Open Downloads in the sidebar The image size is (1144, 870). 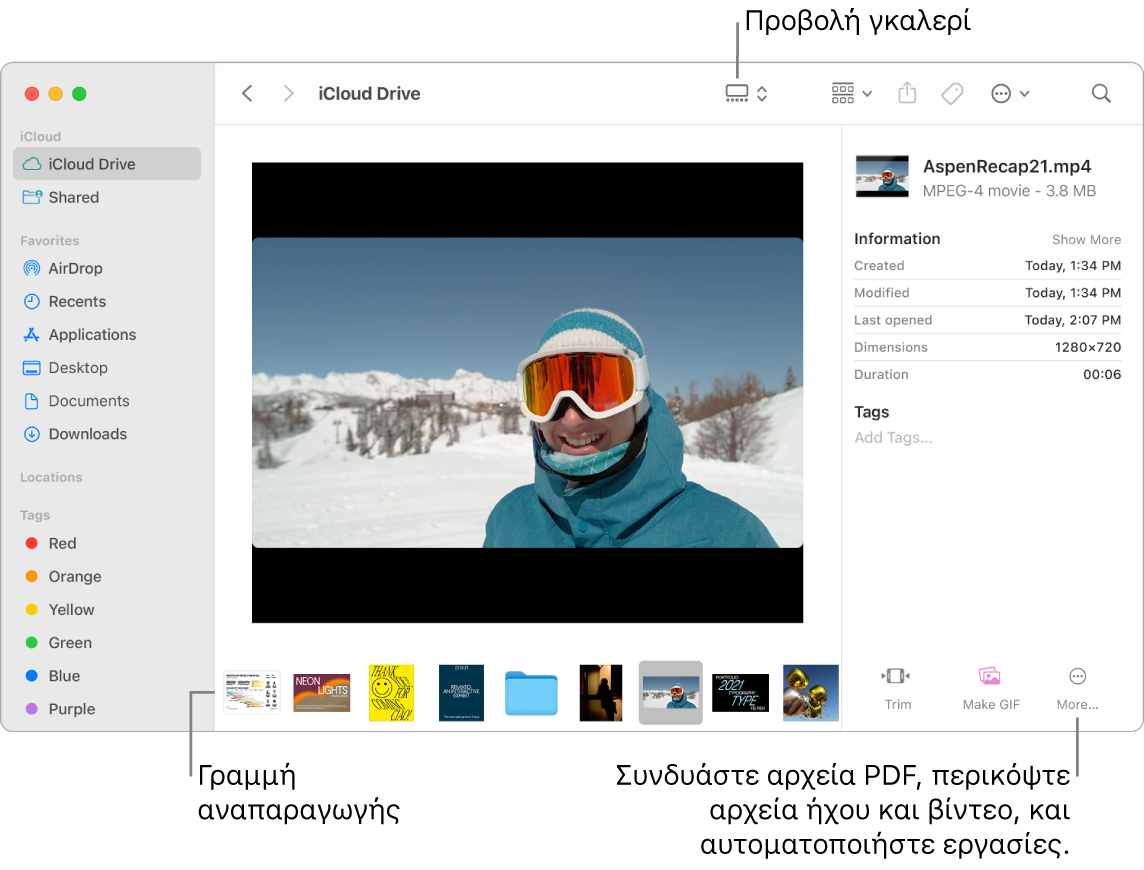click(87, 434)
